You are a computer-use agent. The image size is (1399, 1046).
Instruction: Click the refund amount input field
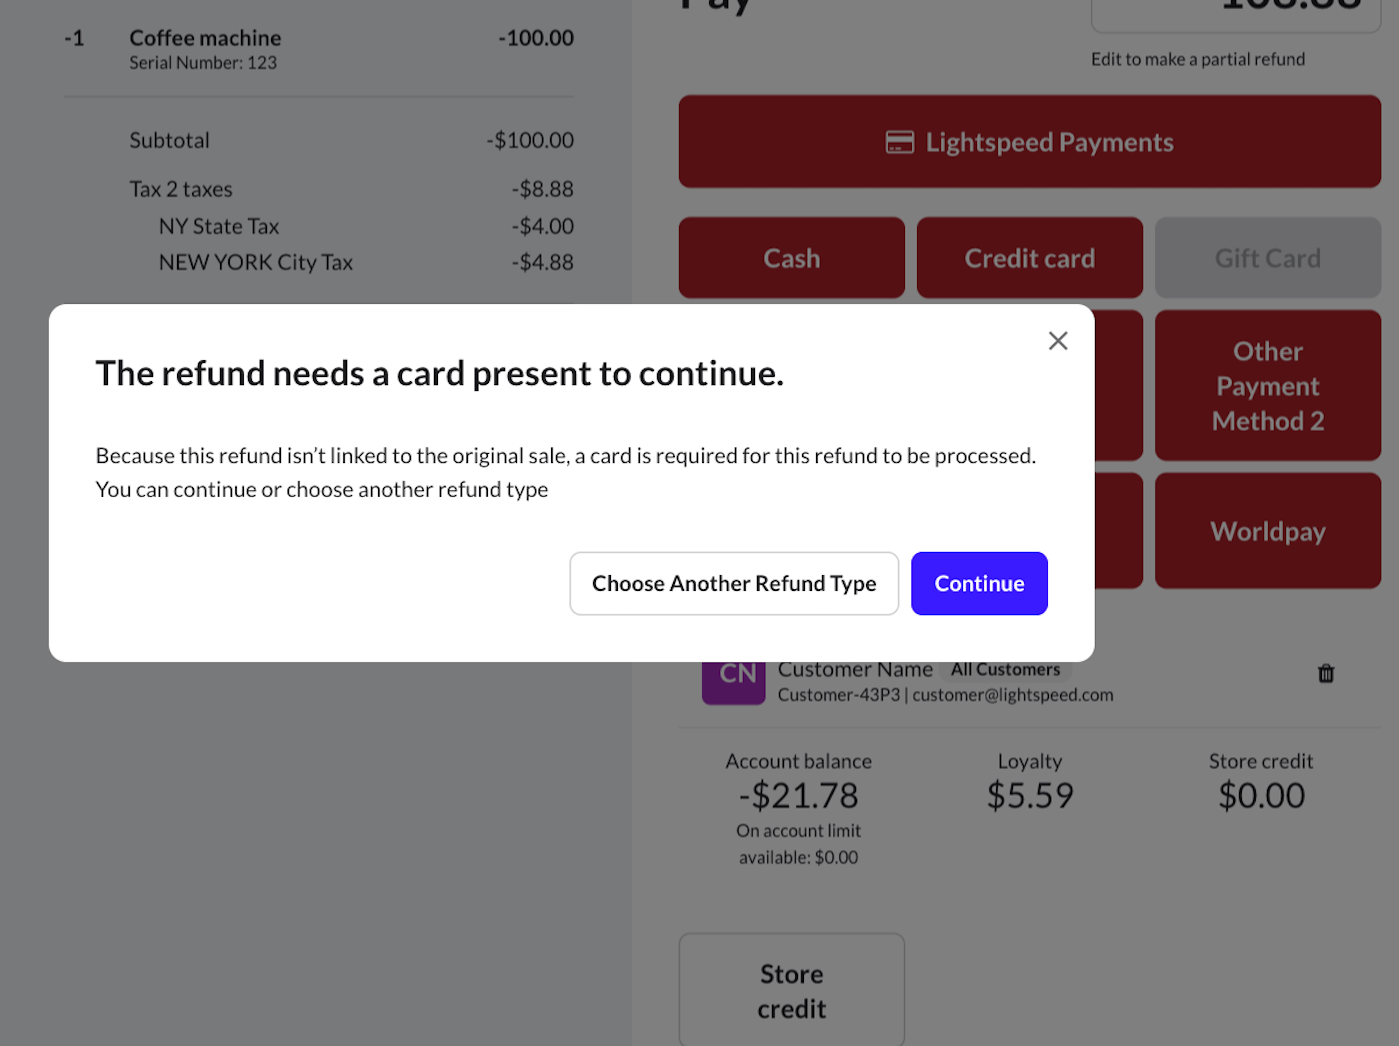coord(1235,12)
